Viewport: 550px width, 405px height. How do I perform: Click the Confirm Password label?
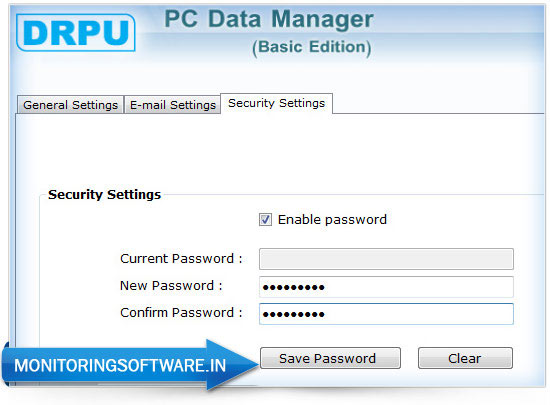coord(181,313)
